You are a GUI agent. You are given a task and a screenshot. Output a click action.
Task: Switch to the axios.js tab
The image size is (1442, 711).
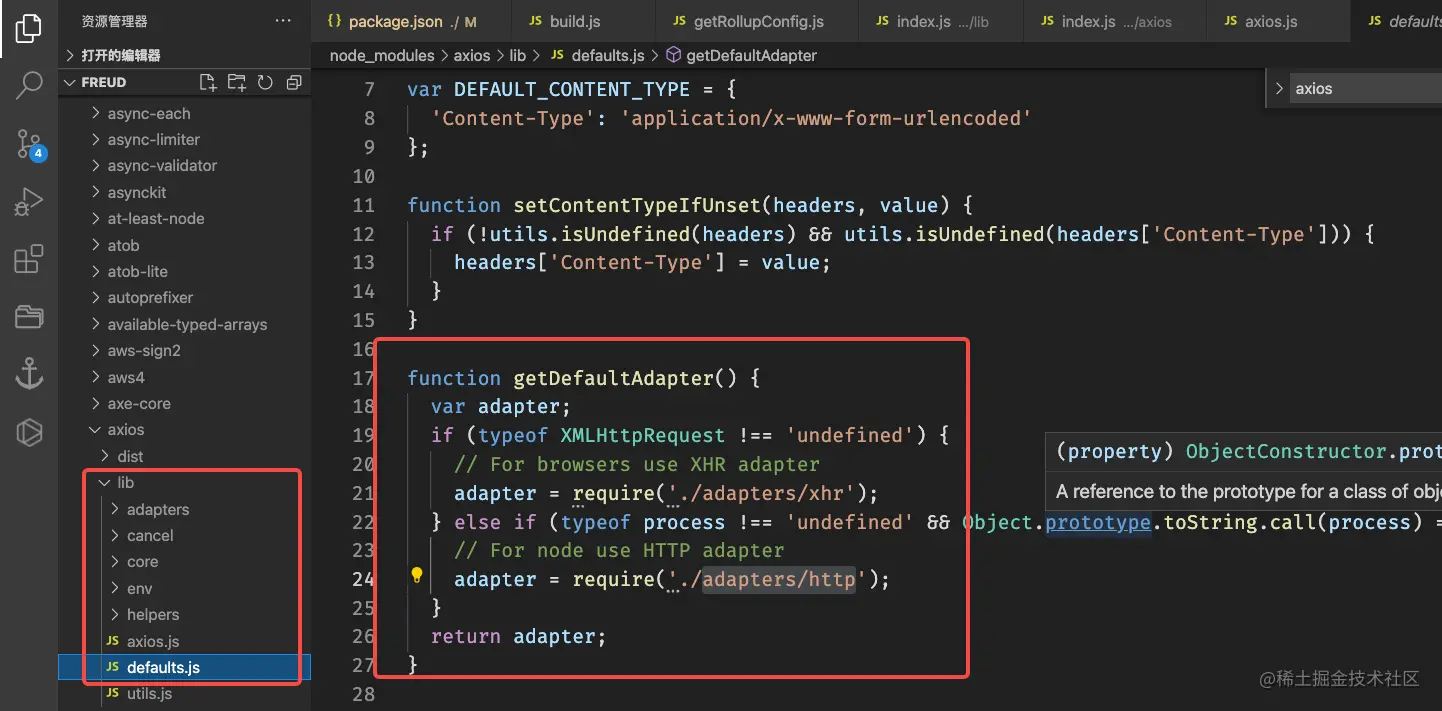coord(1279,21)
